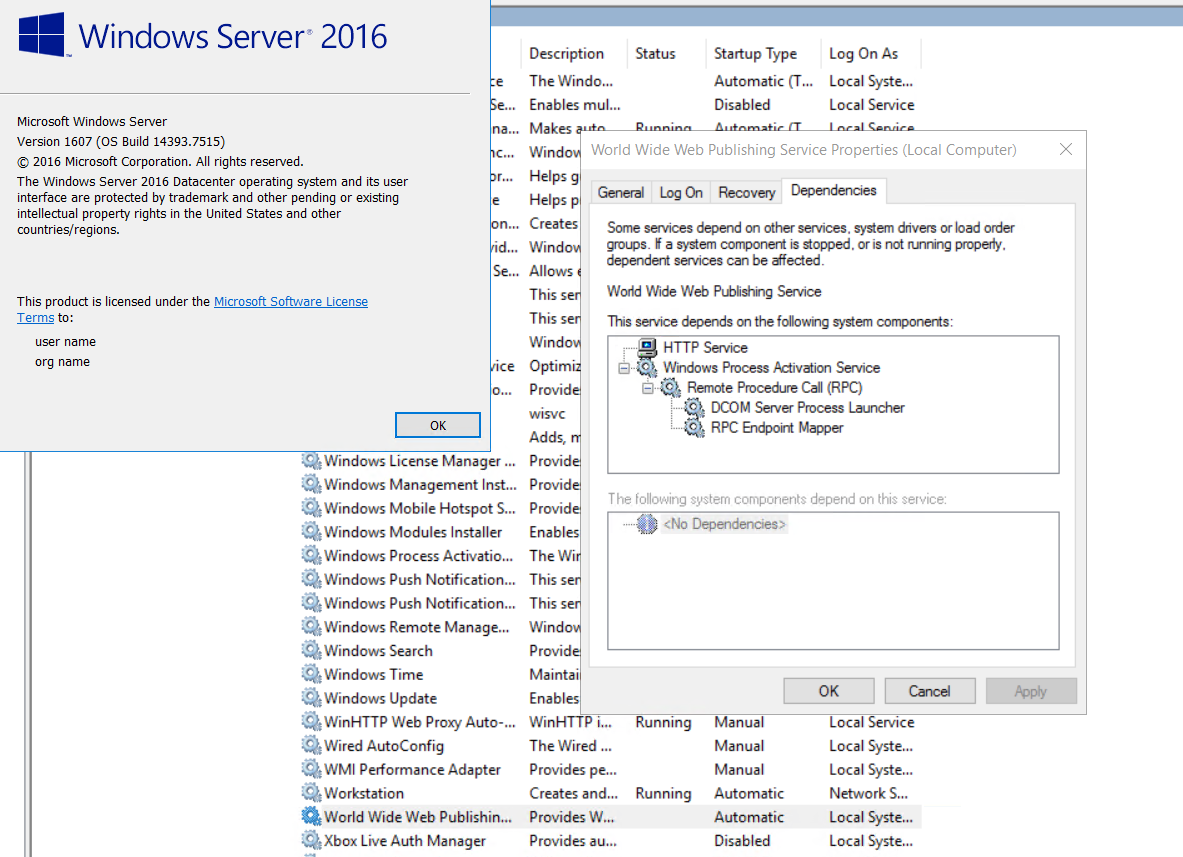Image resolution: width=1183 pixels, height=857 pixels.
Task: Click the Version 1607 (OS Build 14393.7515) text
Action: (x=121, y=141)
